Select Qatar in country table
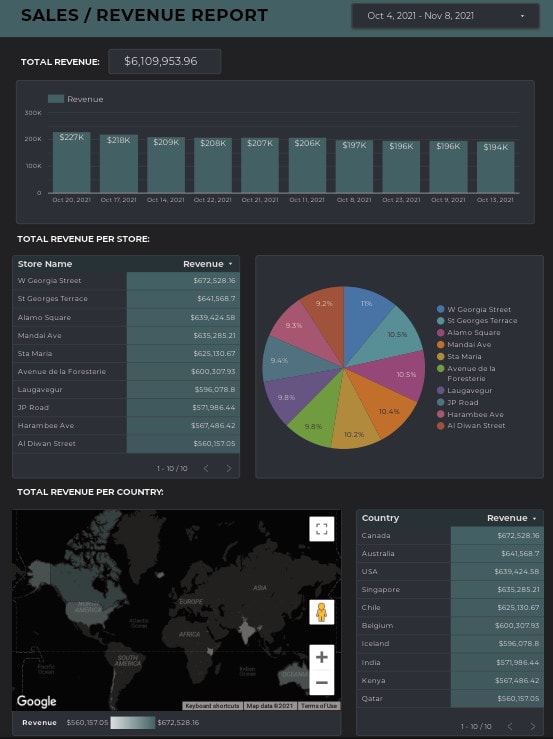Screen dimensions: 553x739 tap(450, 698)
